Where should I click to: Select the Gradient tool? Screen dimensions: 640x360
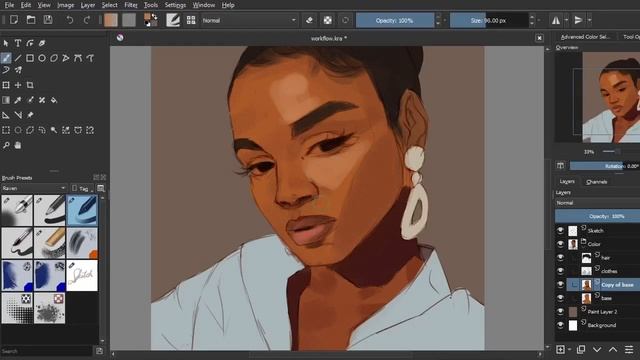[6, 100]
